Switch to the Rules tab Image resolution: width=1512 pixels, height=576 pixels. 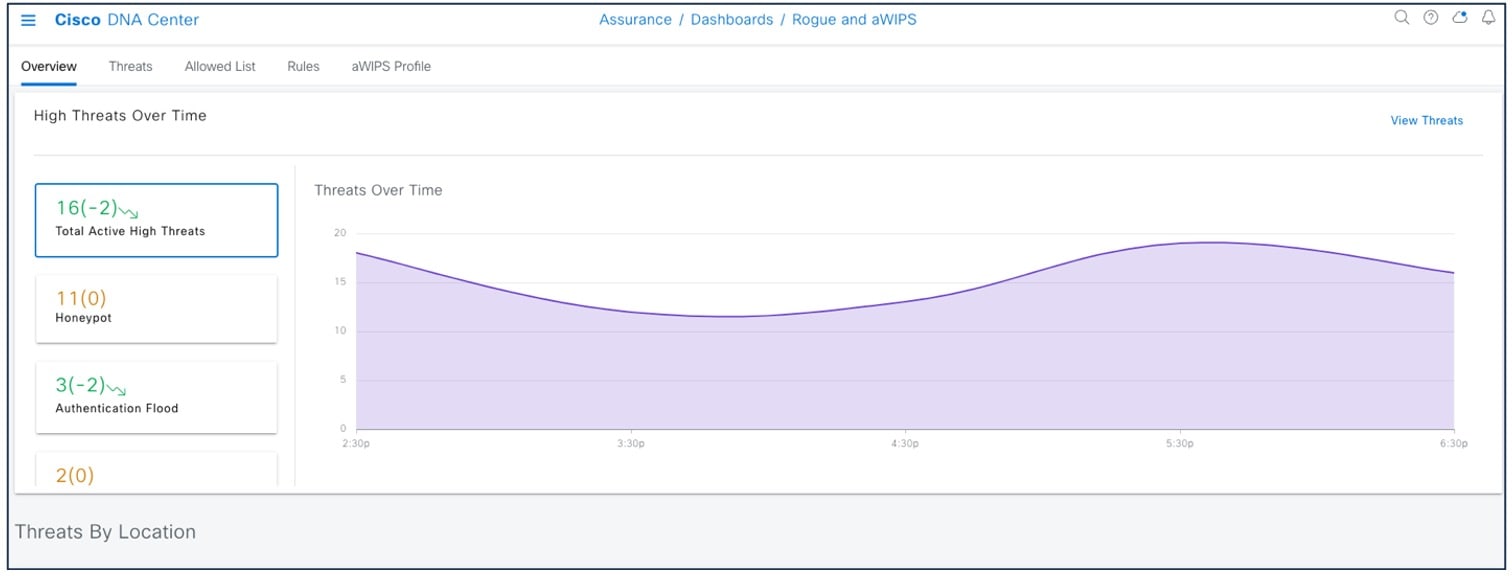point(303,67)
